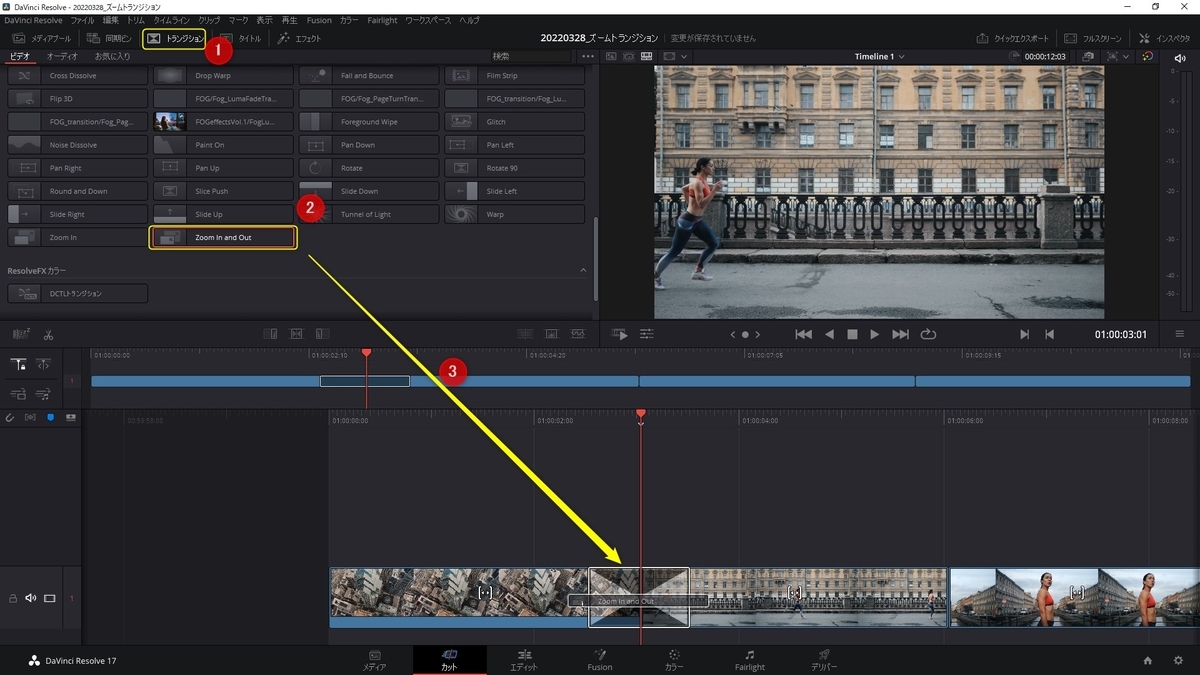Switch to the お気に入り tab
Image resolution: width=1200 pixels, height=675 pixels.
(112, 56)
